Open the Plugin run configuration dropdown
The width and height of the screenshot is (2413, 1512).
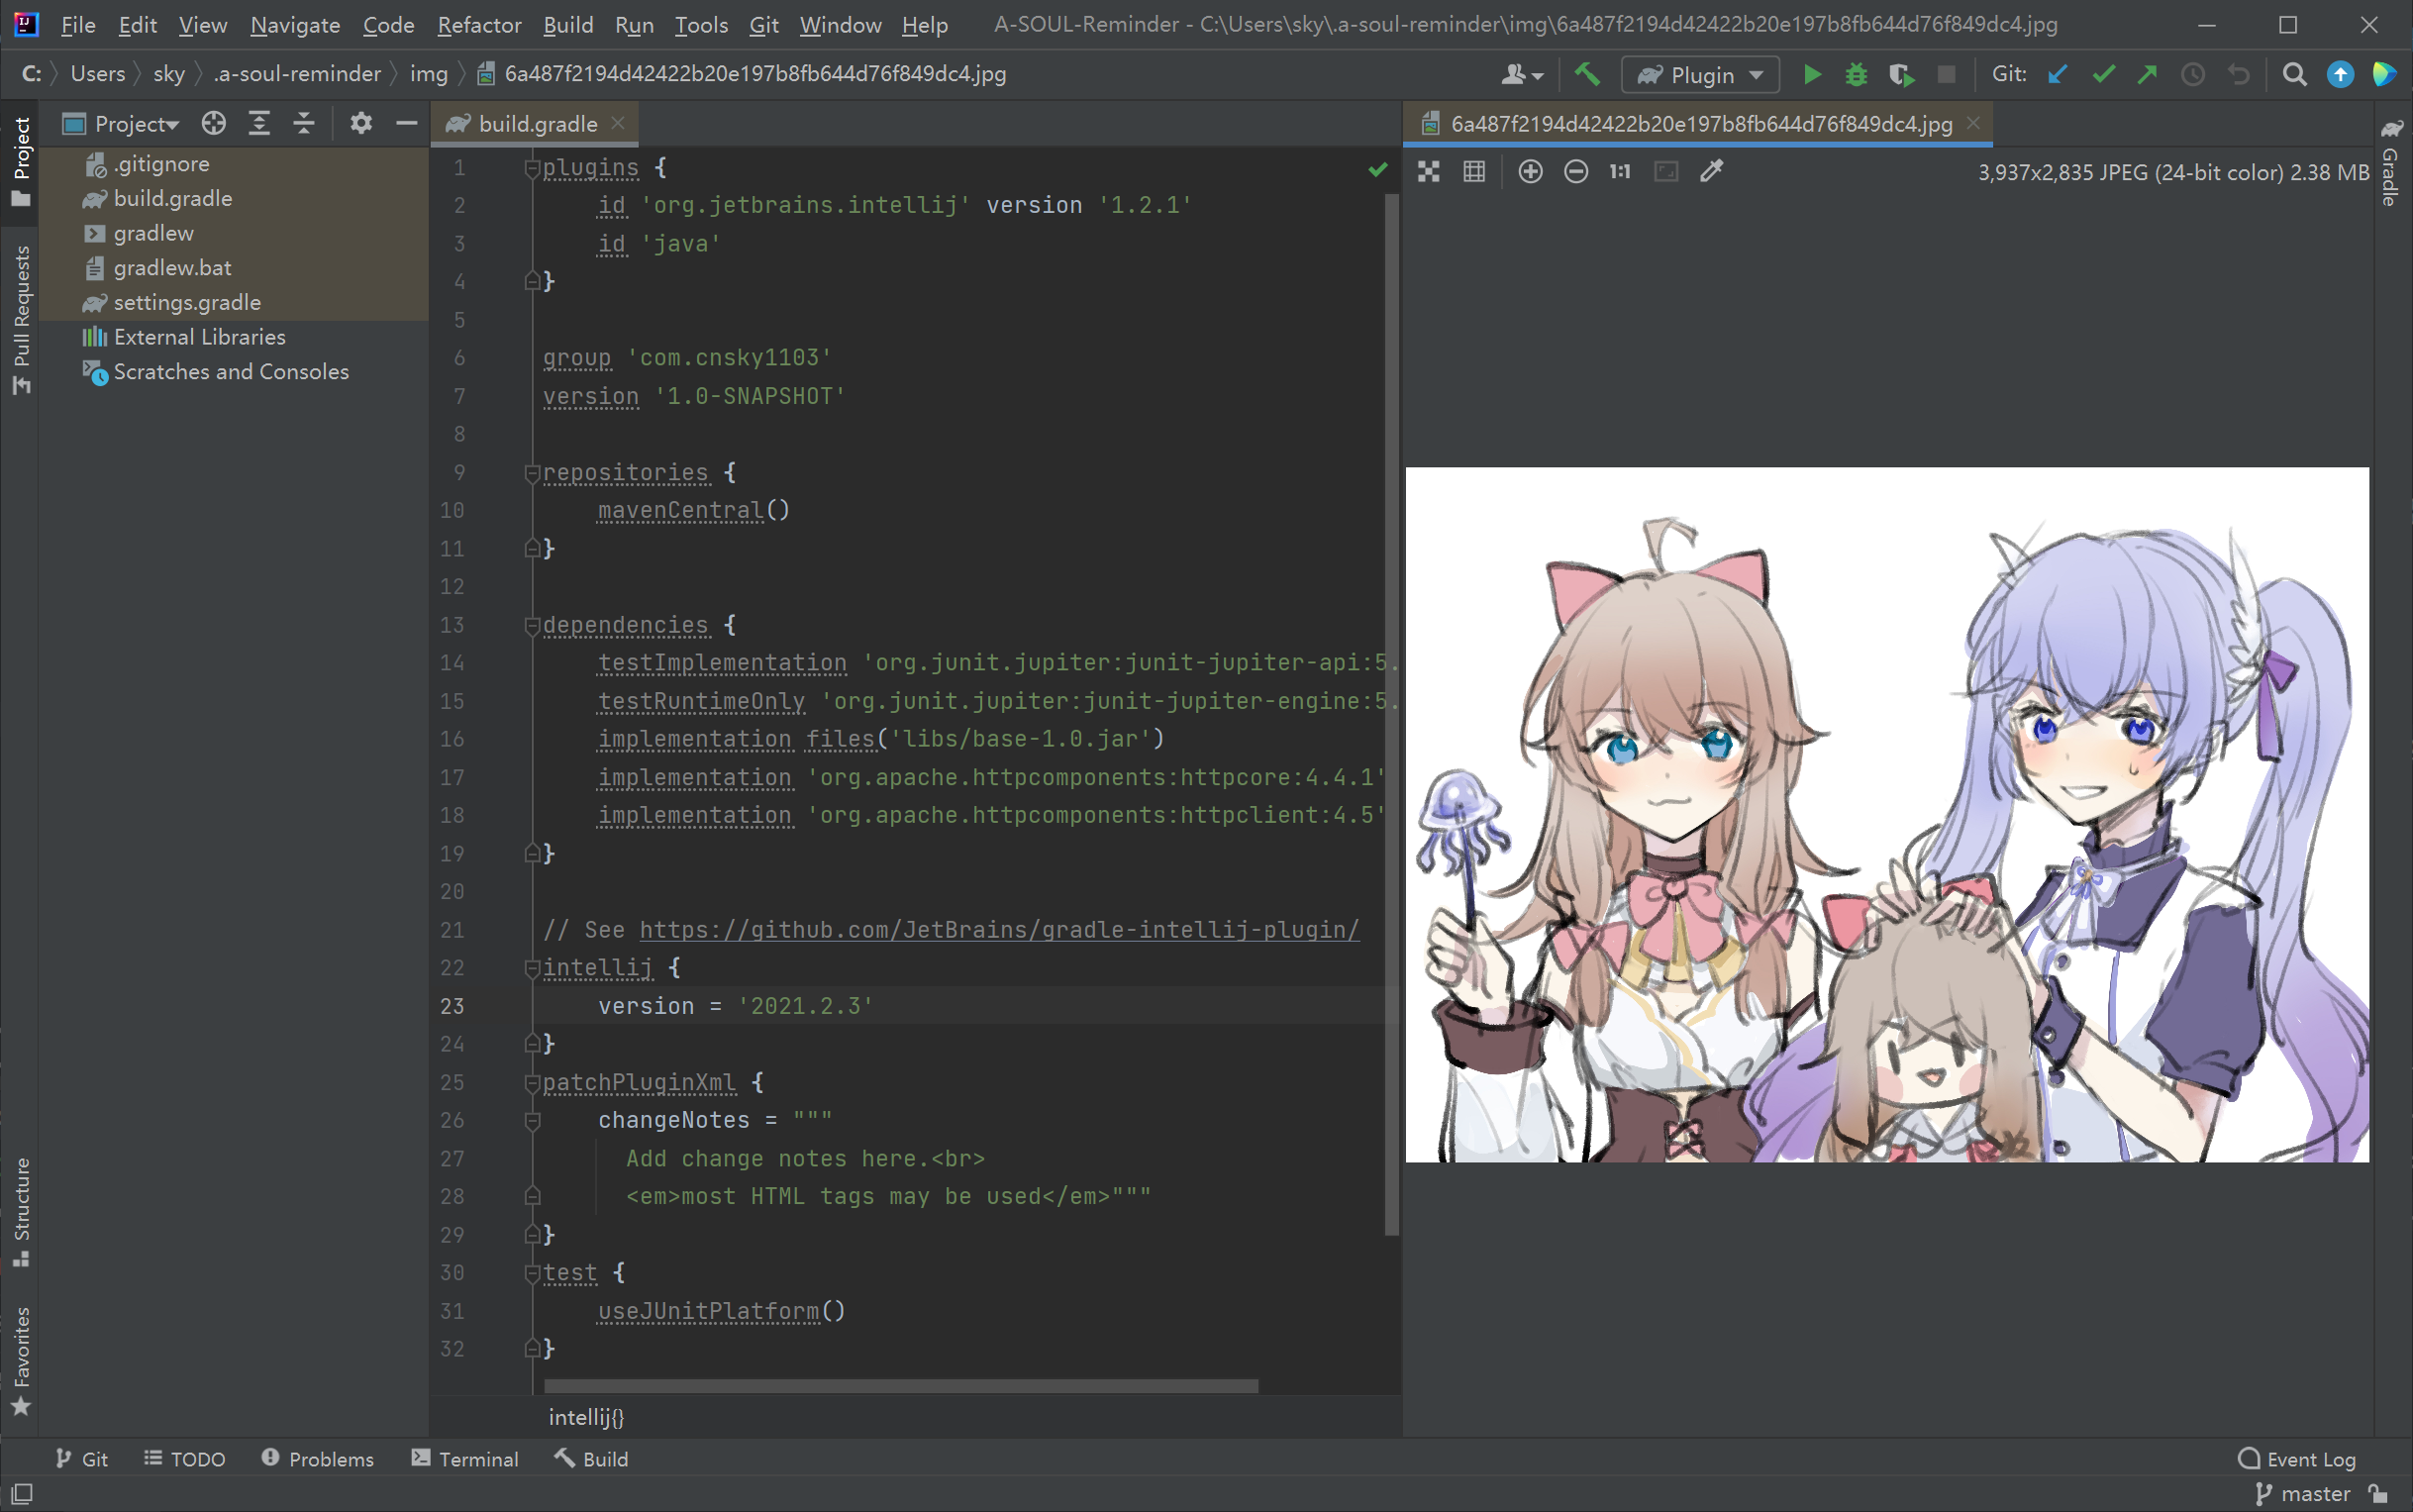coord(1700,75)
